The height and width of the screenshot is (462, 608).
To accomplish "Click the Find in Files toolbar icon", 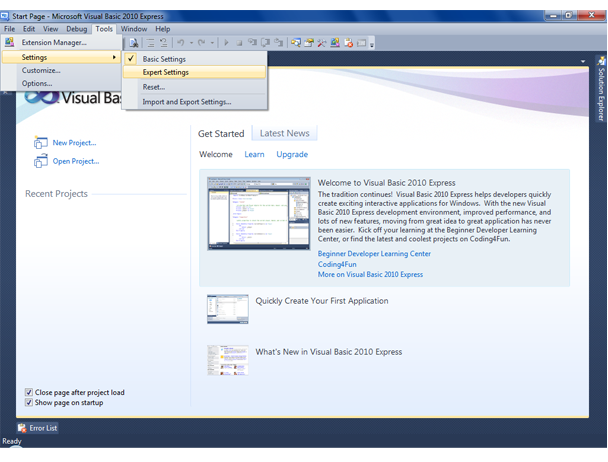I will coord(134,43).
